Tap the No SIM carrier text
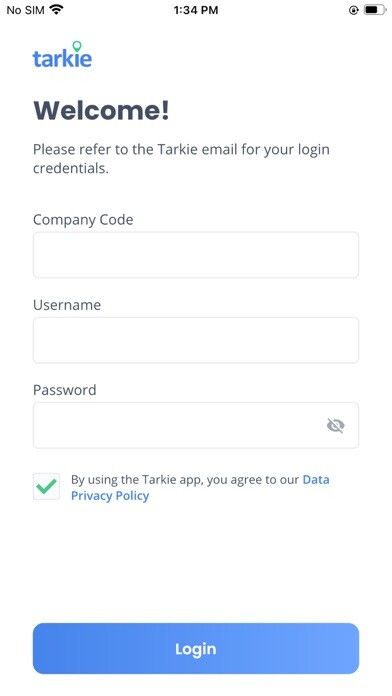 click(25, 10)
